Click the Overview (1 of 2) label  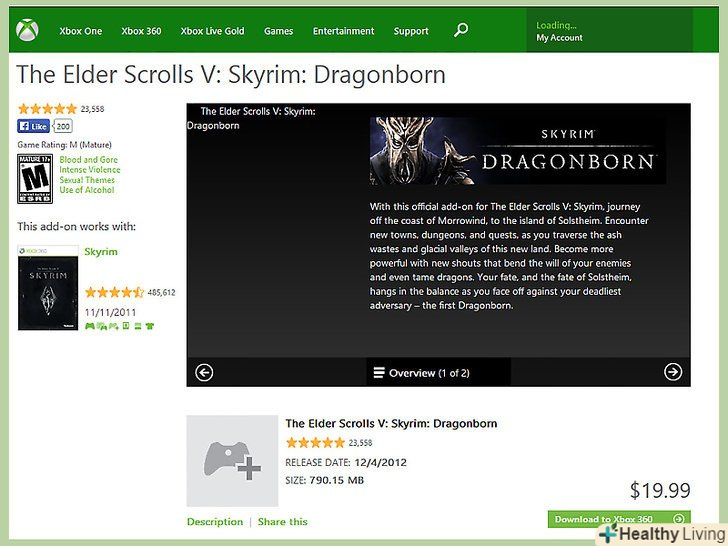coord(429,373)
